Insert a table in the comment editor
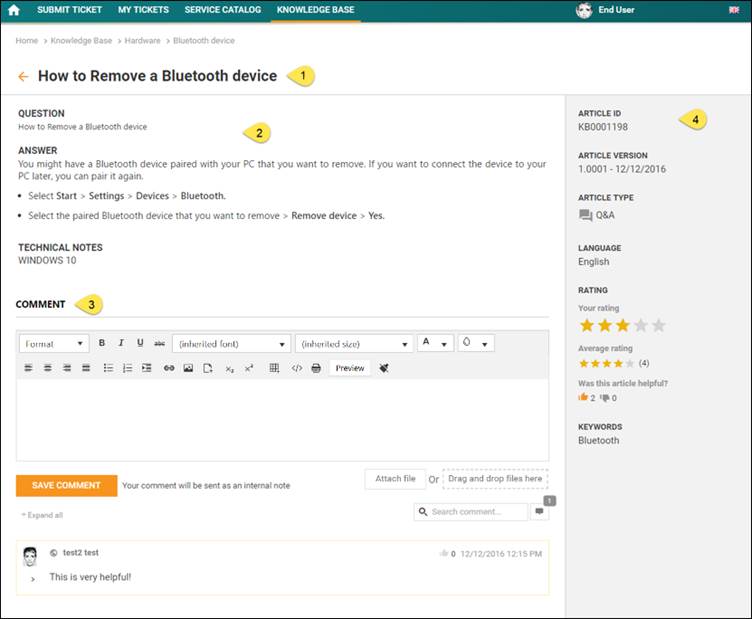The height and width of the screenshot is (619, 752). [x=274, y=368]
